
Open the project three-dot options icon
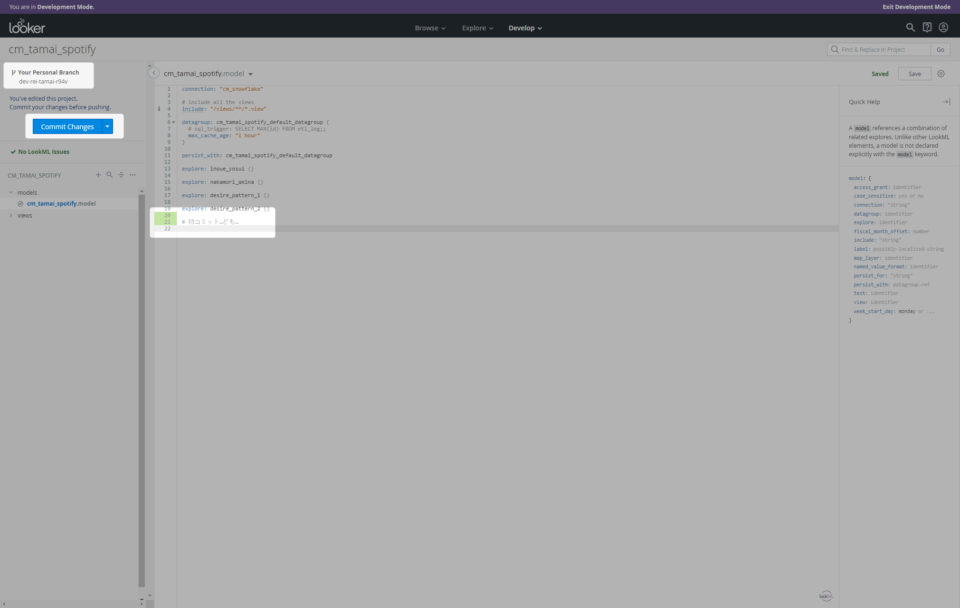[x=130, y=174]
